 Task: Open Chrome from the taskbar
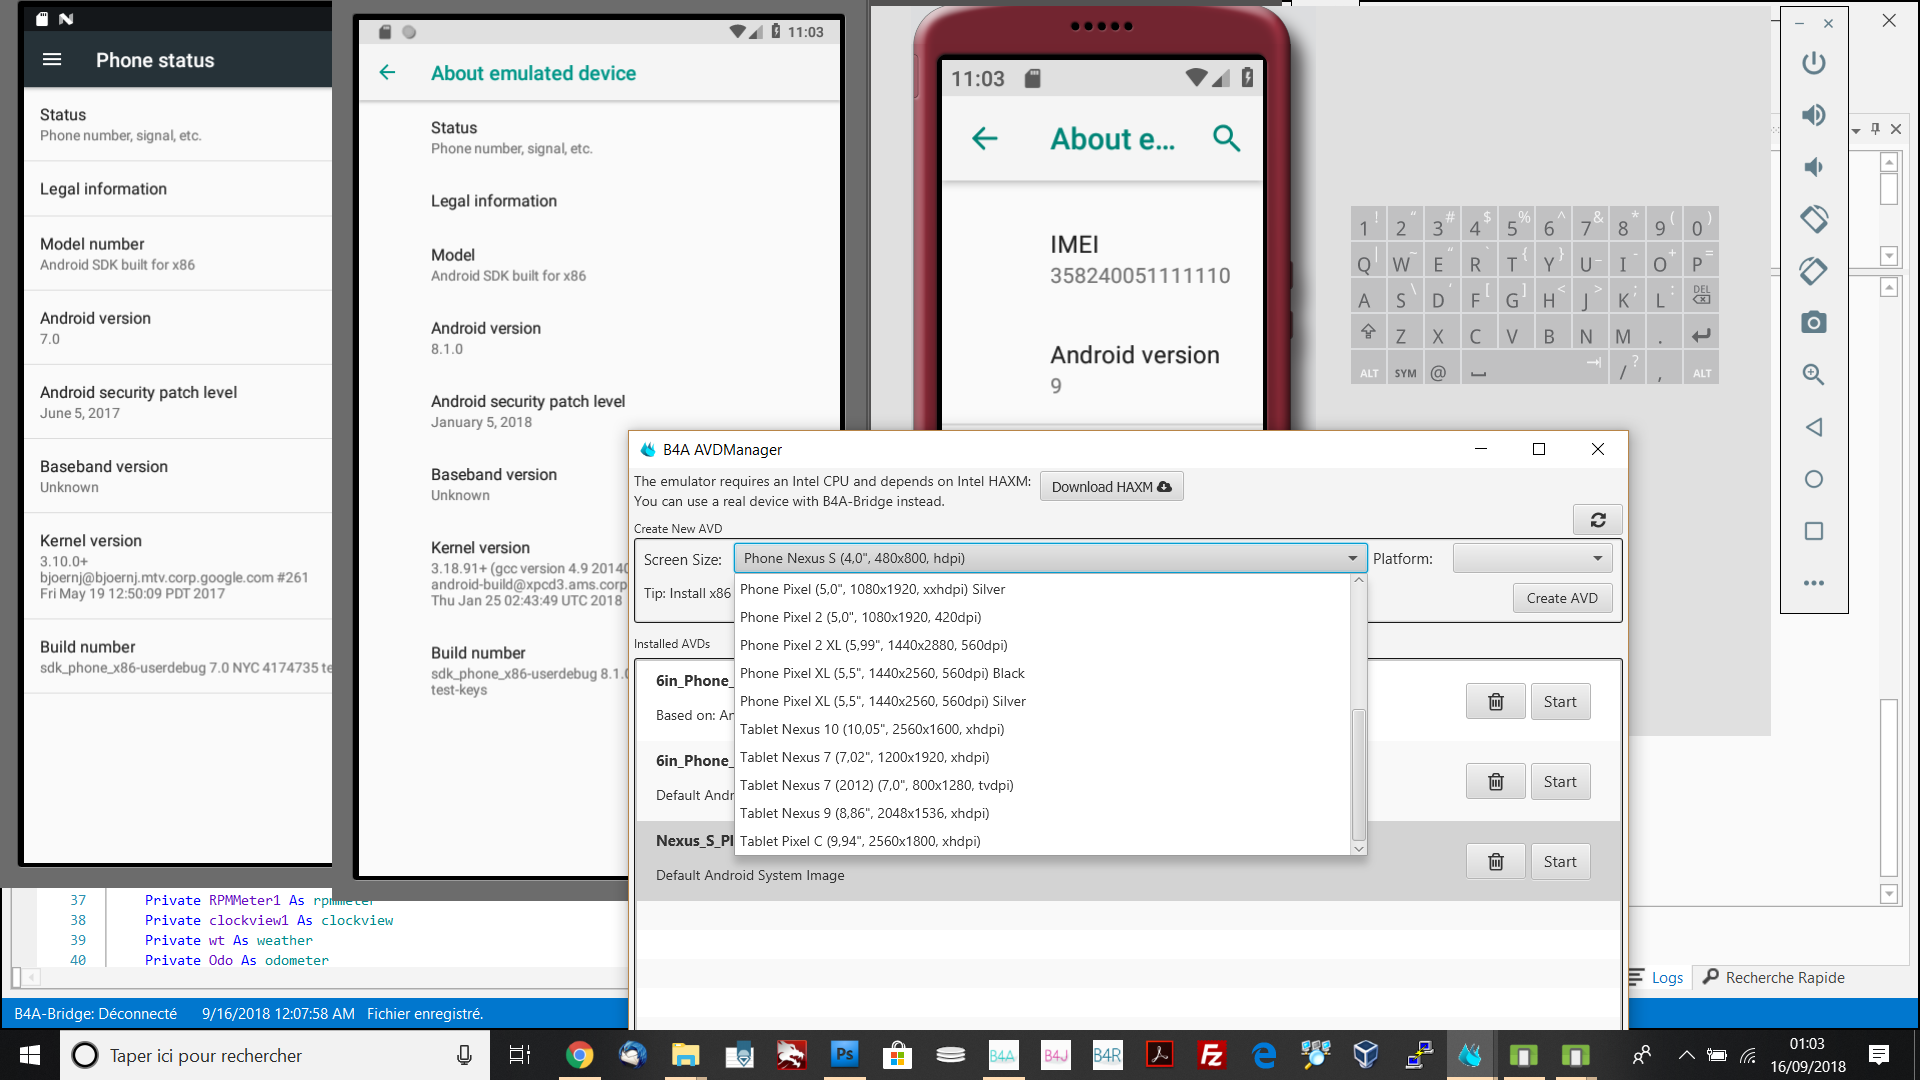click(x=579, y=1055)
